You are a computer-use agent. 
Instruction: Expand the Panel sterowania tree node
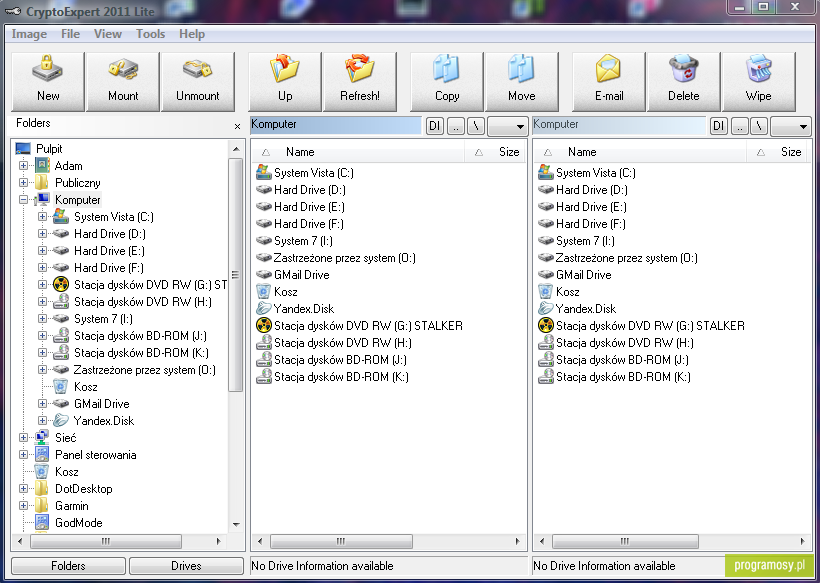pyautogui.click(x=23, y=454)
